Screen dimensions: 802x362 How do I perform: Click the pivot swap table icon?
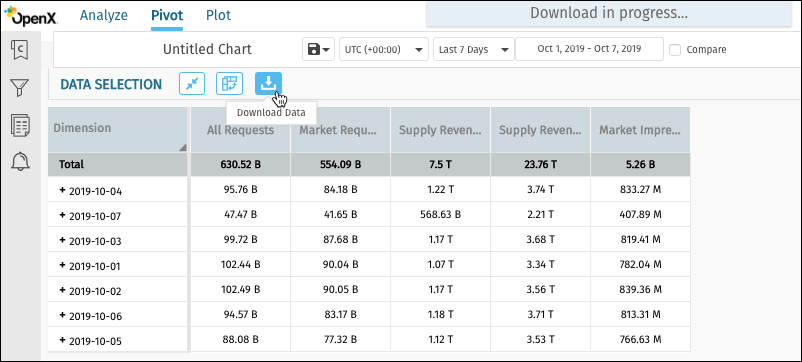pos(230,84)
